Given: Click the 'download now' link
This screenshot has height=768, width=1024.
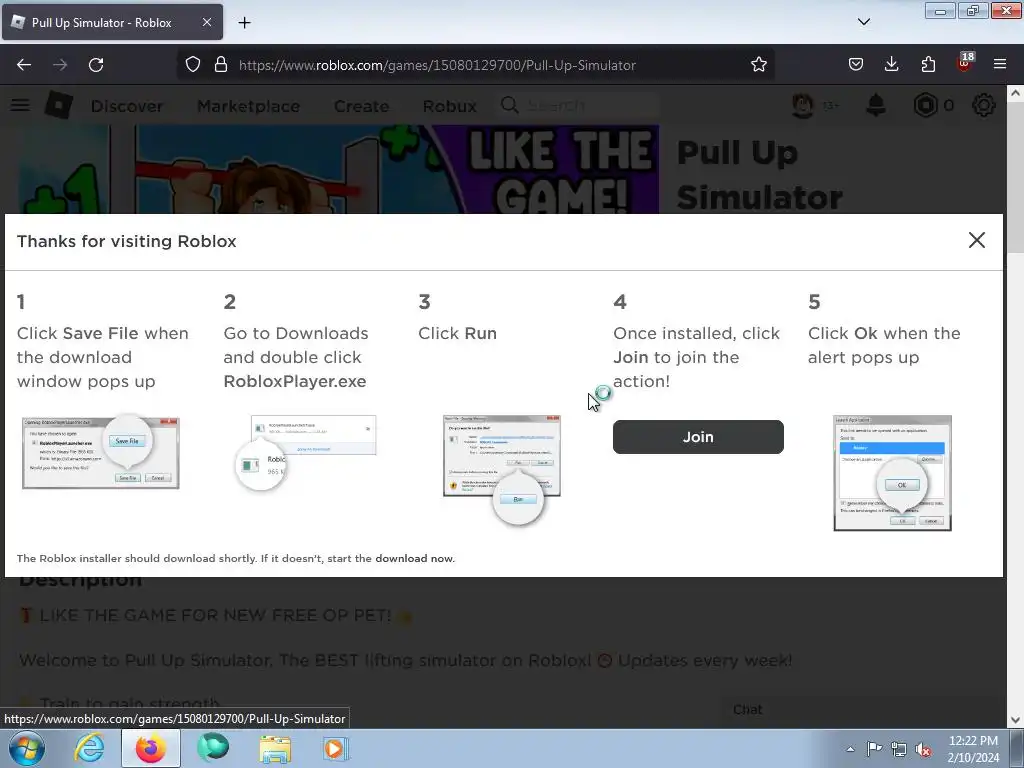Looking at the screenshot, I should coord(414,558).
